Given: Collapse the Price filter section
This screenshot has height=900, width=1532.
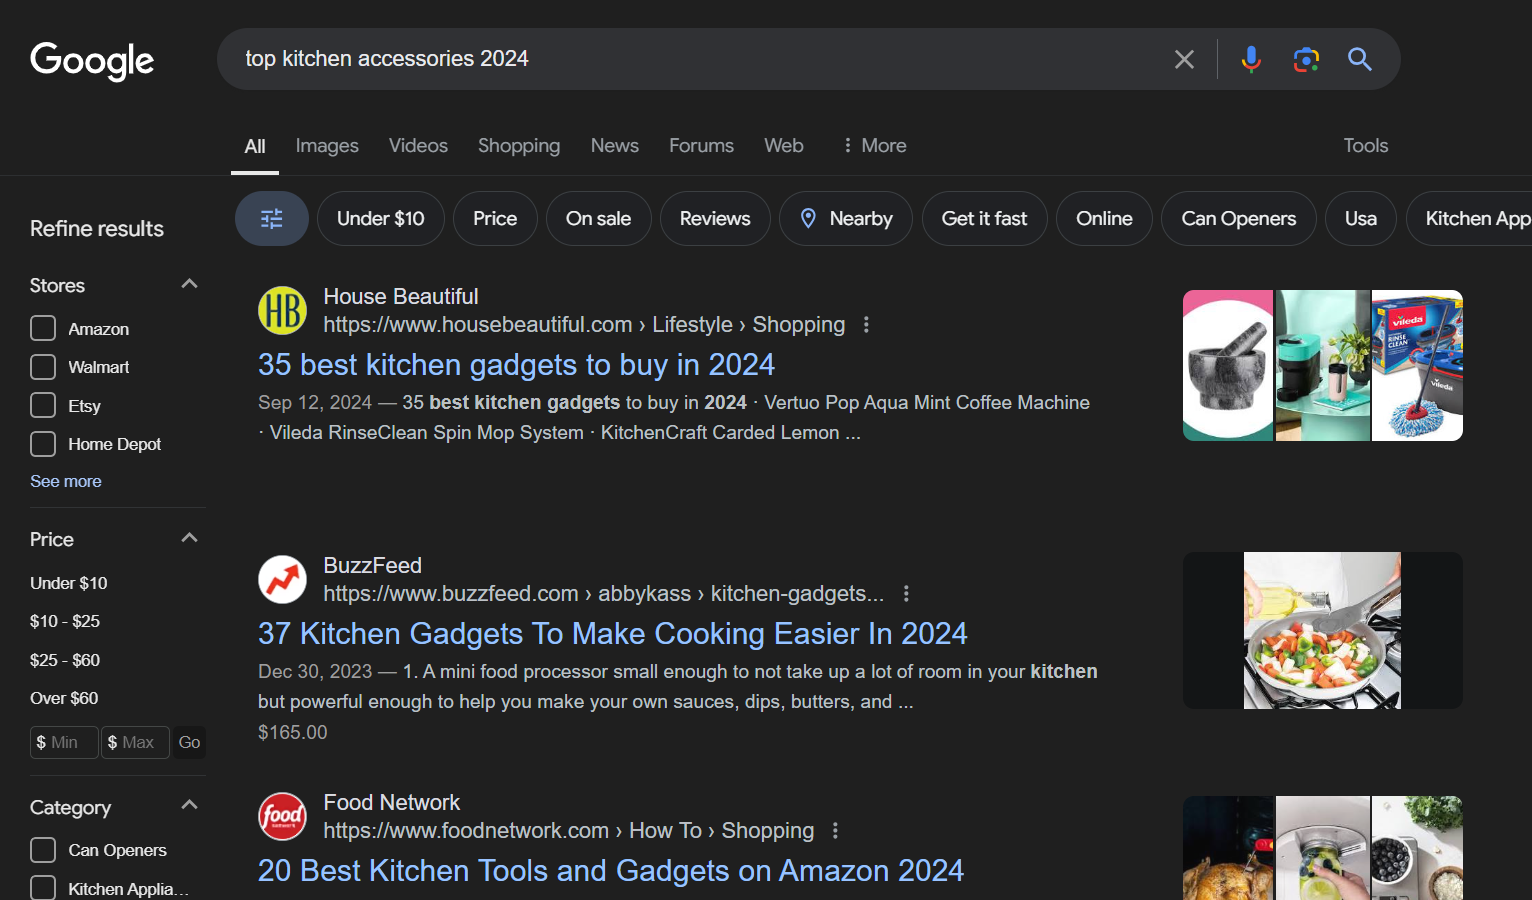Looking at the screenshot, I should click(x=189, y=539).
